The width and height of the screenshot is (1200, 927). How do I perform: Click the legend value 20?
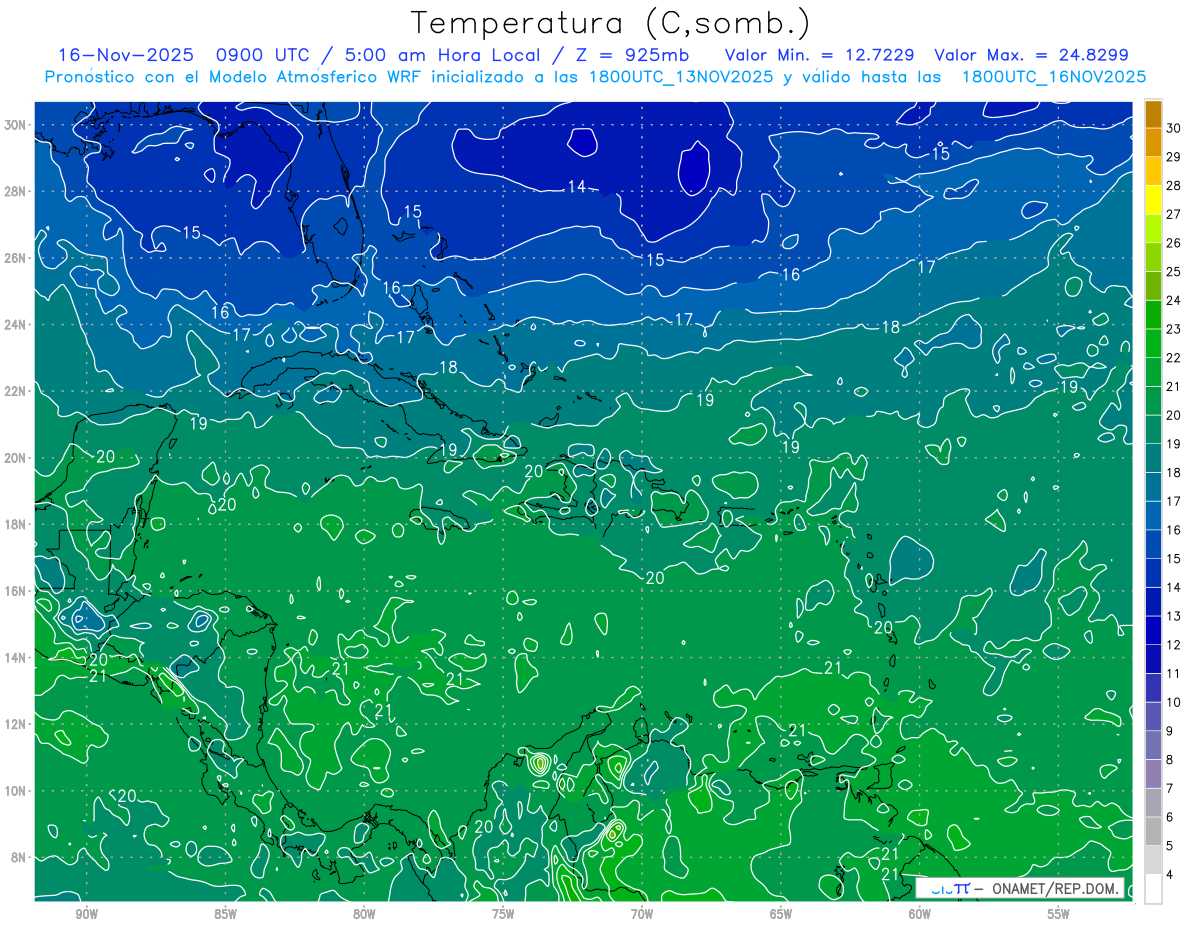tap(1173, 415)
